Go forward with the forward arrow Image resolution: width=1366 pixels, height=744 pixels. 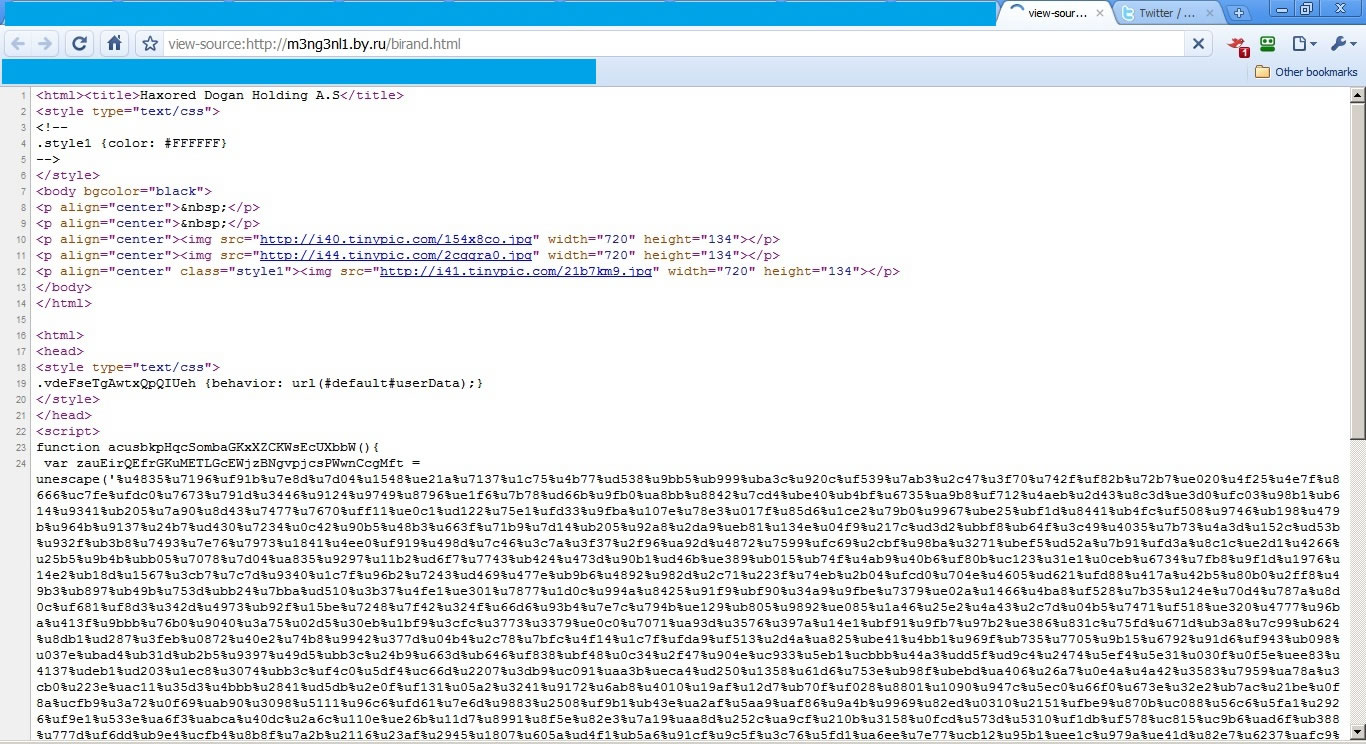[45, 43]
